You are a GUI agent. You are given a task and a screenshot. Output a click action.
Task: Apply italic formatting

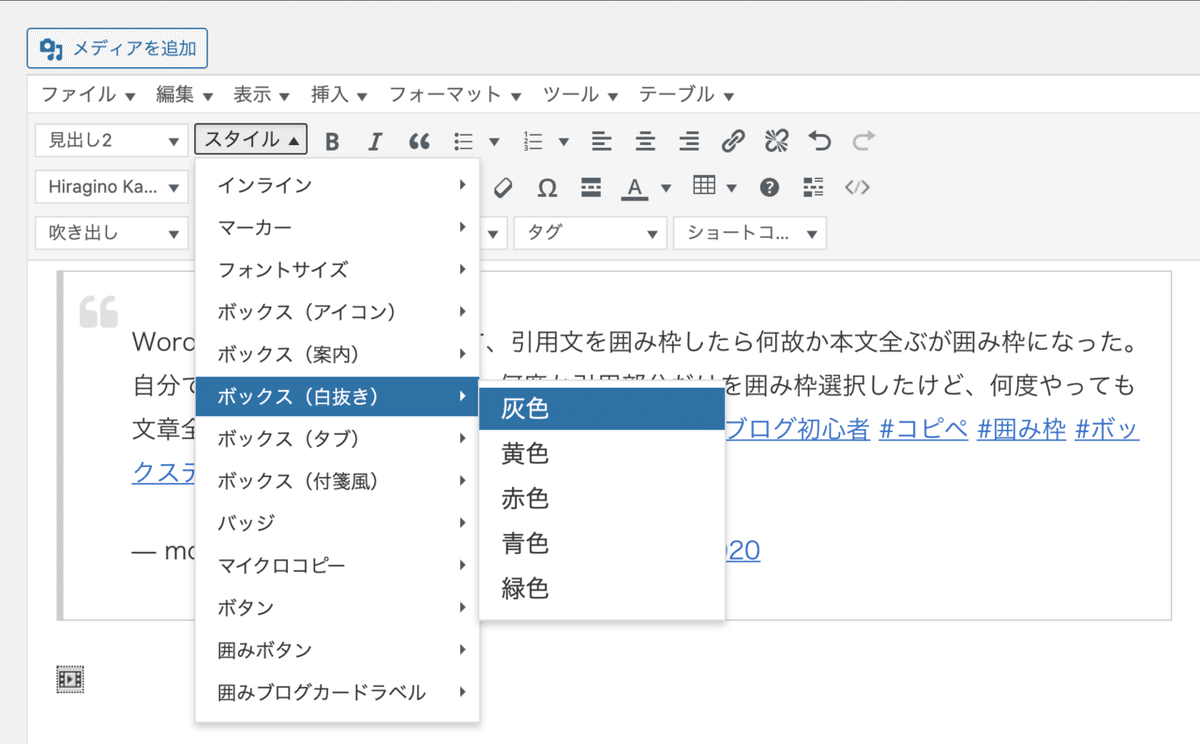click(374, 141)
